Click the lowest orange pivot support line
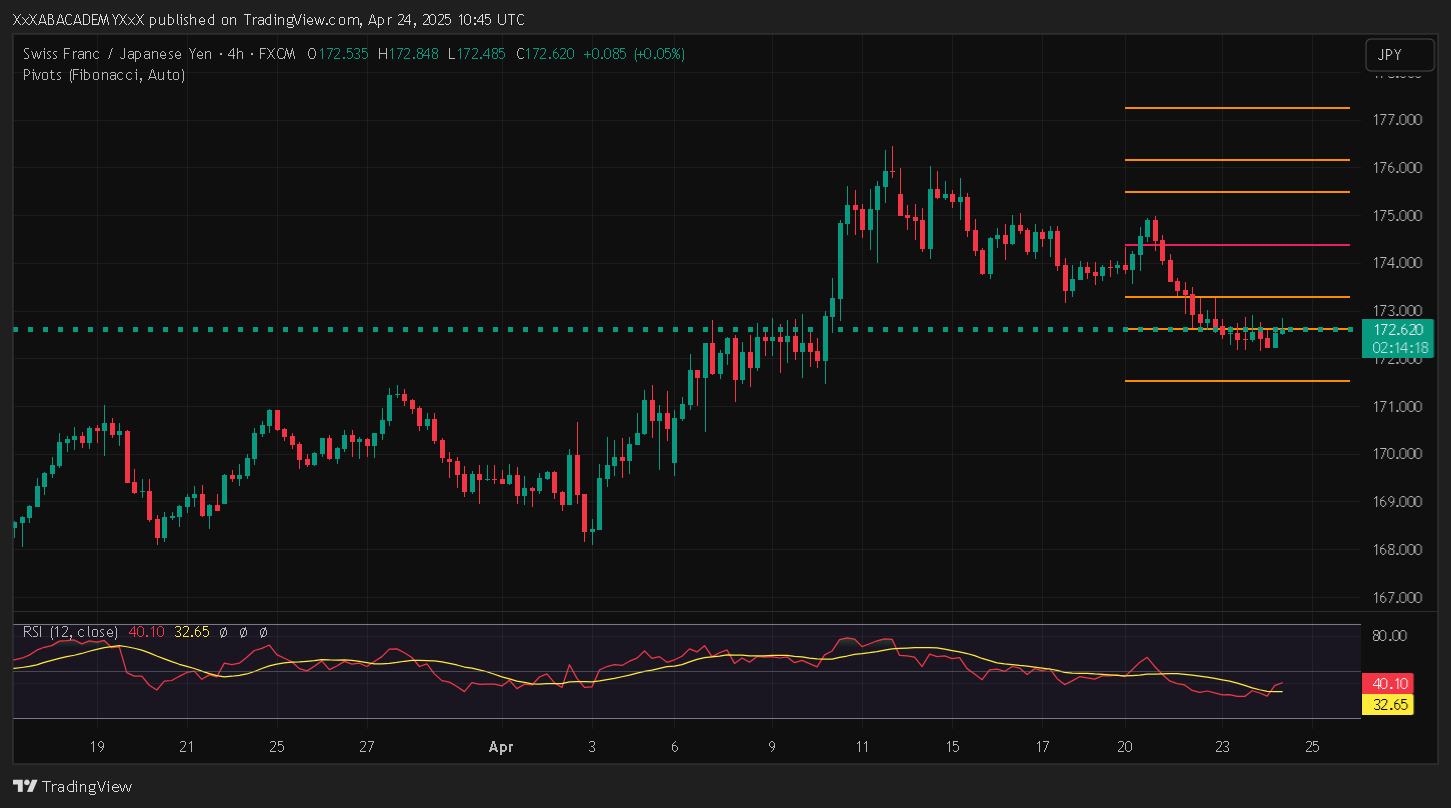Screen dimensions: 1451x808 click(x=1236, y=381)
